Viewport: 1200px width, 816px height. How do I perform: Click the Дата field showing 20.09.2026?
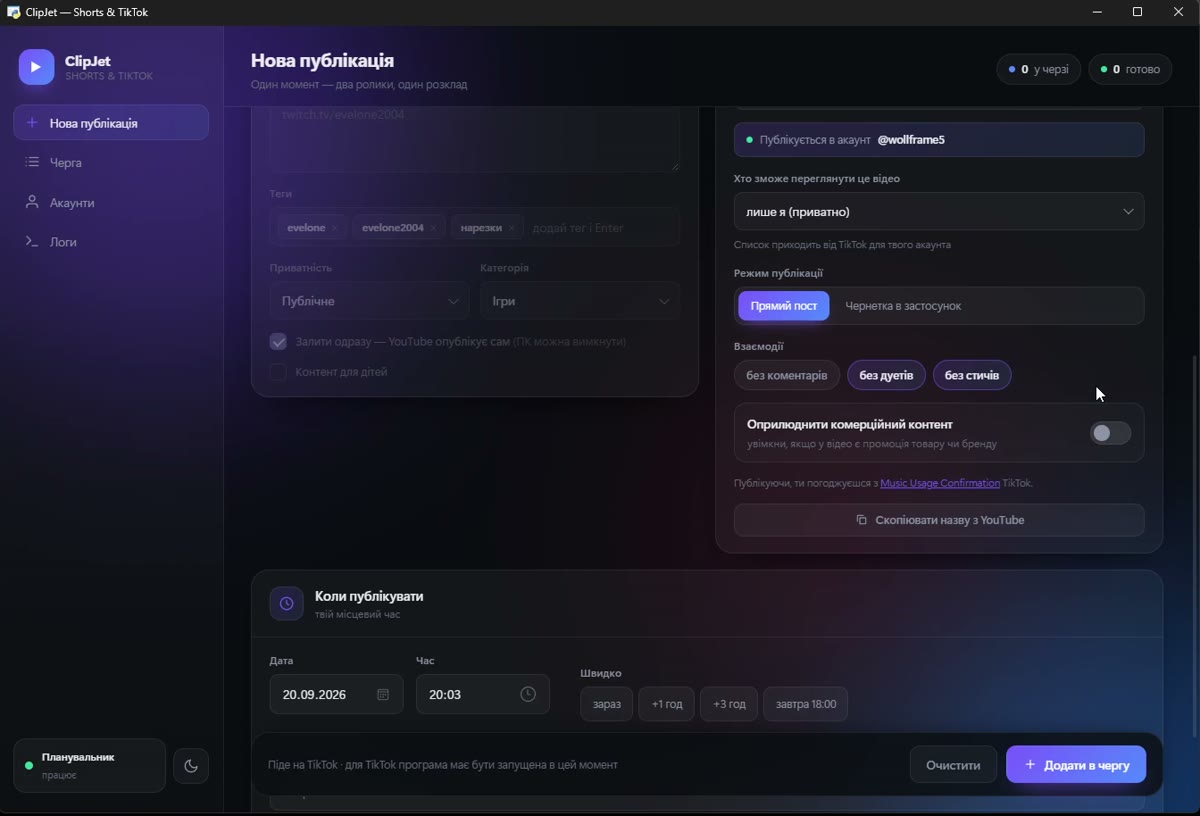point(336,694)
